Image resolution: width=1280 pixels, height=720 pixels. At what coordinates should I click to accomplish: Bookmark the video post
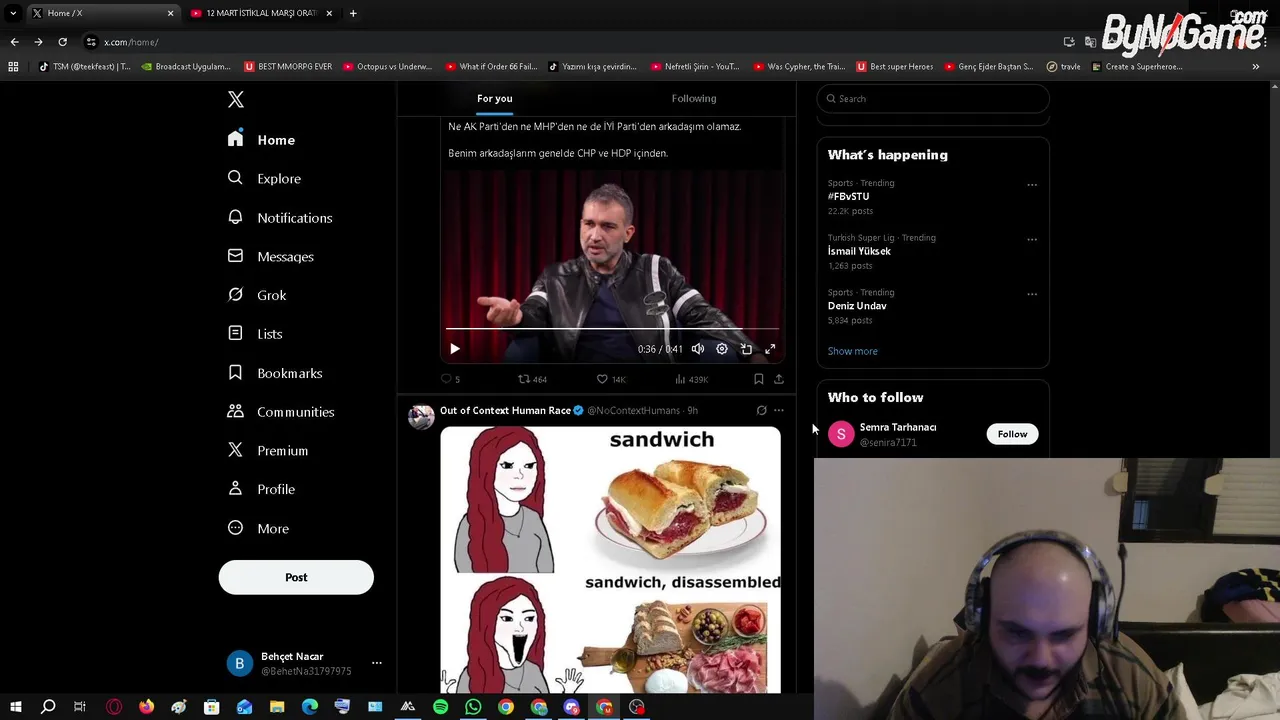pyautogui.click(x=758, y=379)
